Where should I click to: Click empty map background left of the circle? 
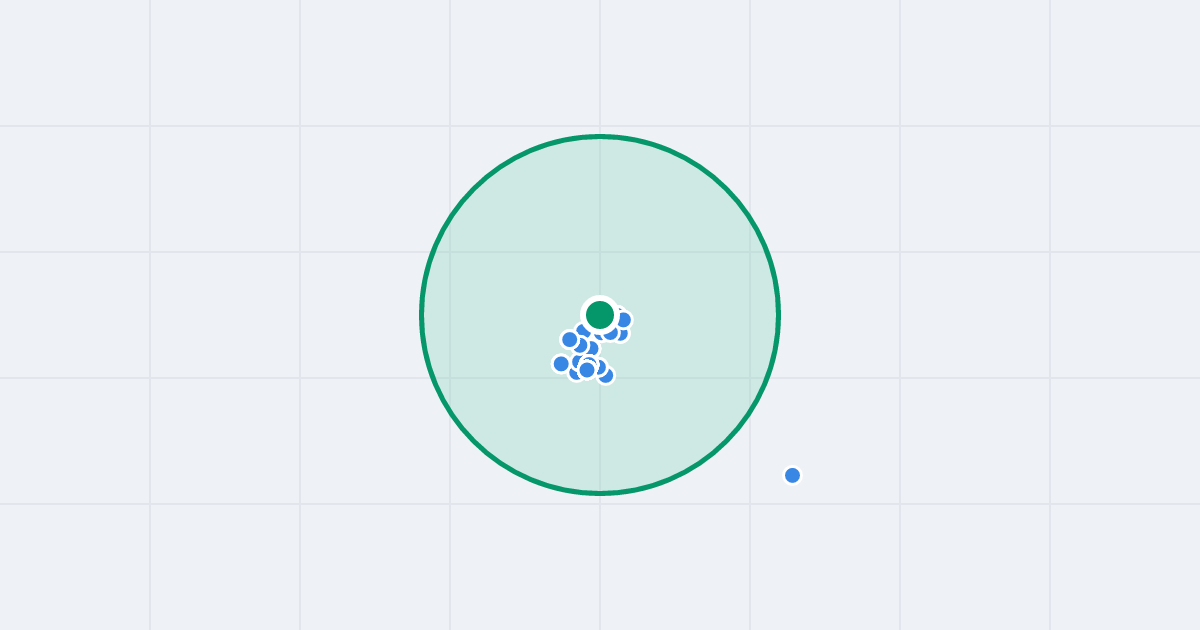(x=250, y=315)
